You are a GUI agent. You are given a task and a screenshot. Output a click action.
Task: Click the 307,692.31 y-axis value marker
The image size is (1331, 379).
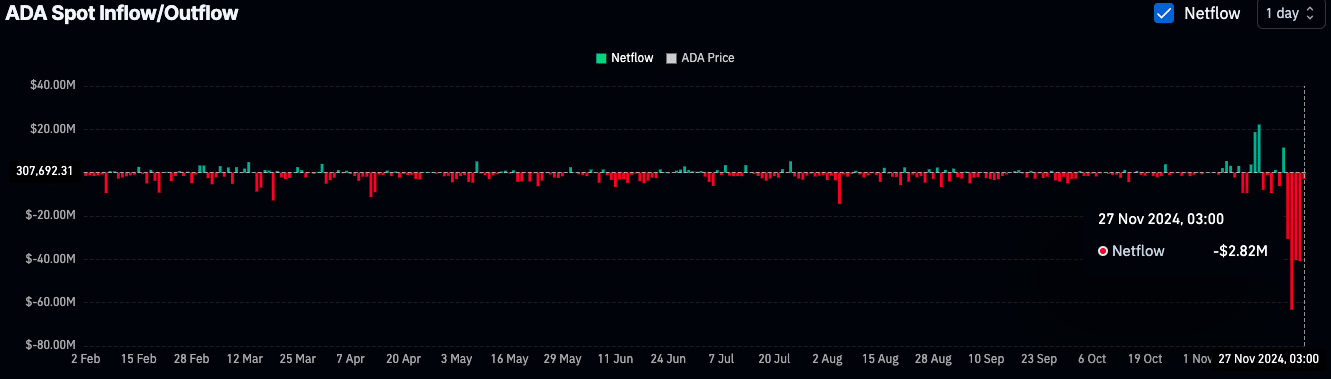[x=45, y=171]
